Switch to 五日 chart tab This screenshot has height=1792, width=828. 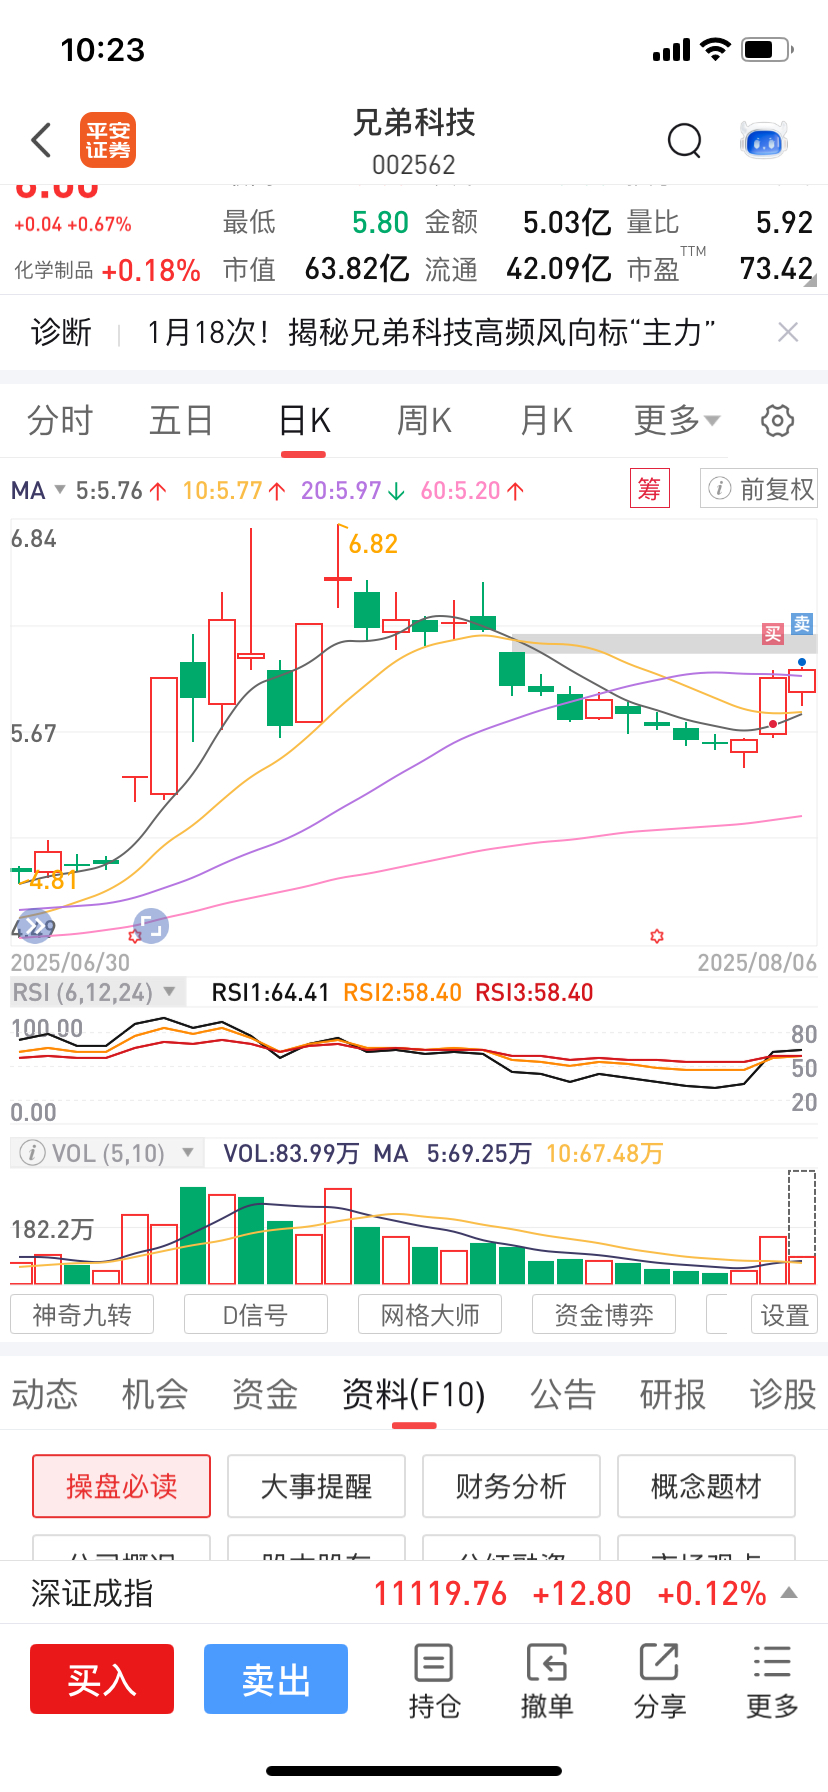click(181, 421)
